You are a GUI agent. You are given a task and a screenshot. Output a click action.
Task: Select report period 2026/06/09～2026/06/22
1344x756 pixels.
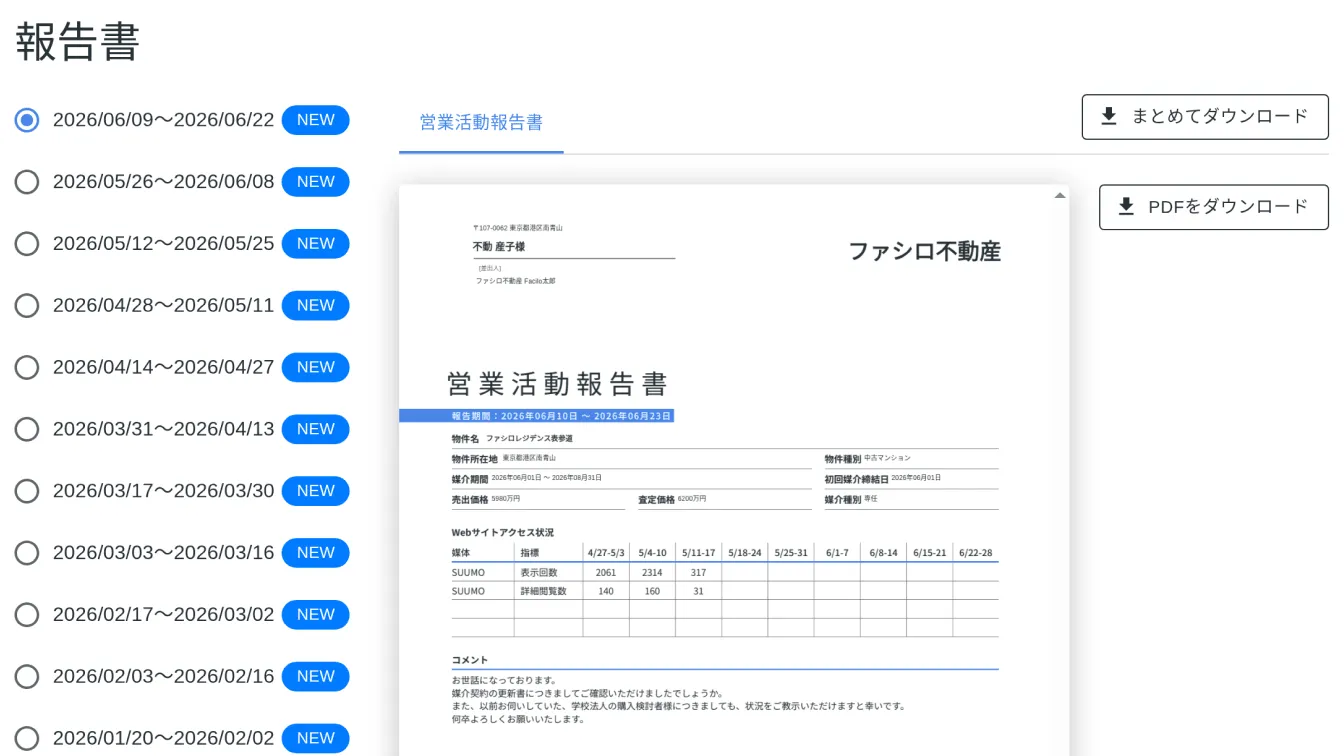pyautogui.click(x=27, y=120)
